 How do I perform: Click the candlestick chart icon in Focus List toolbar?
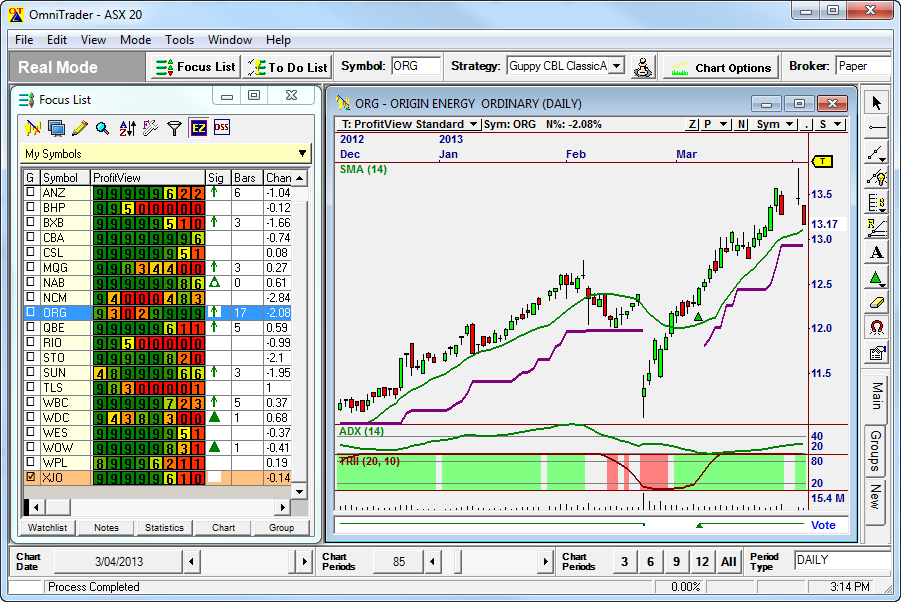(x=33, y=128)
